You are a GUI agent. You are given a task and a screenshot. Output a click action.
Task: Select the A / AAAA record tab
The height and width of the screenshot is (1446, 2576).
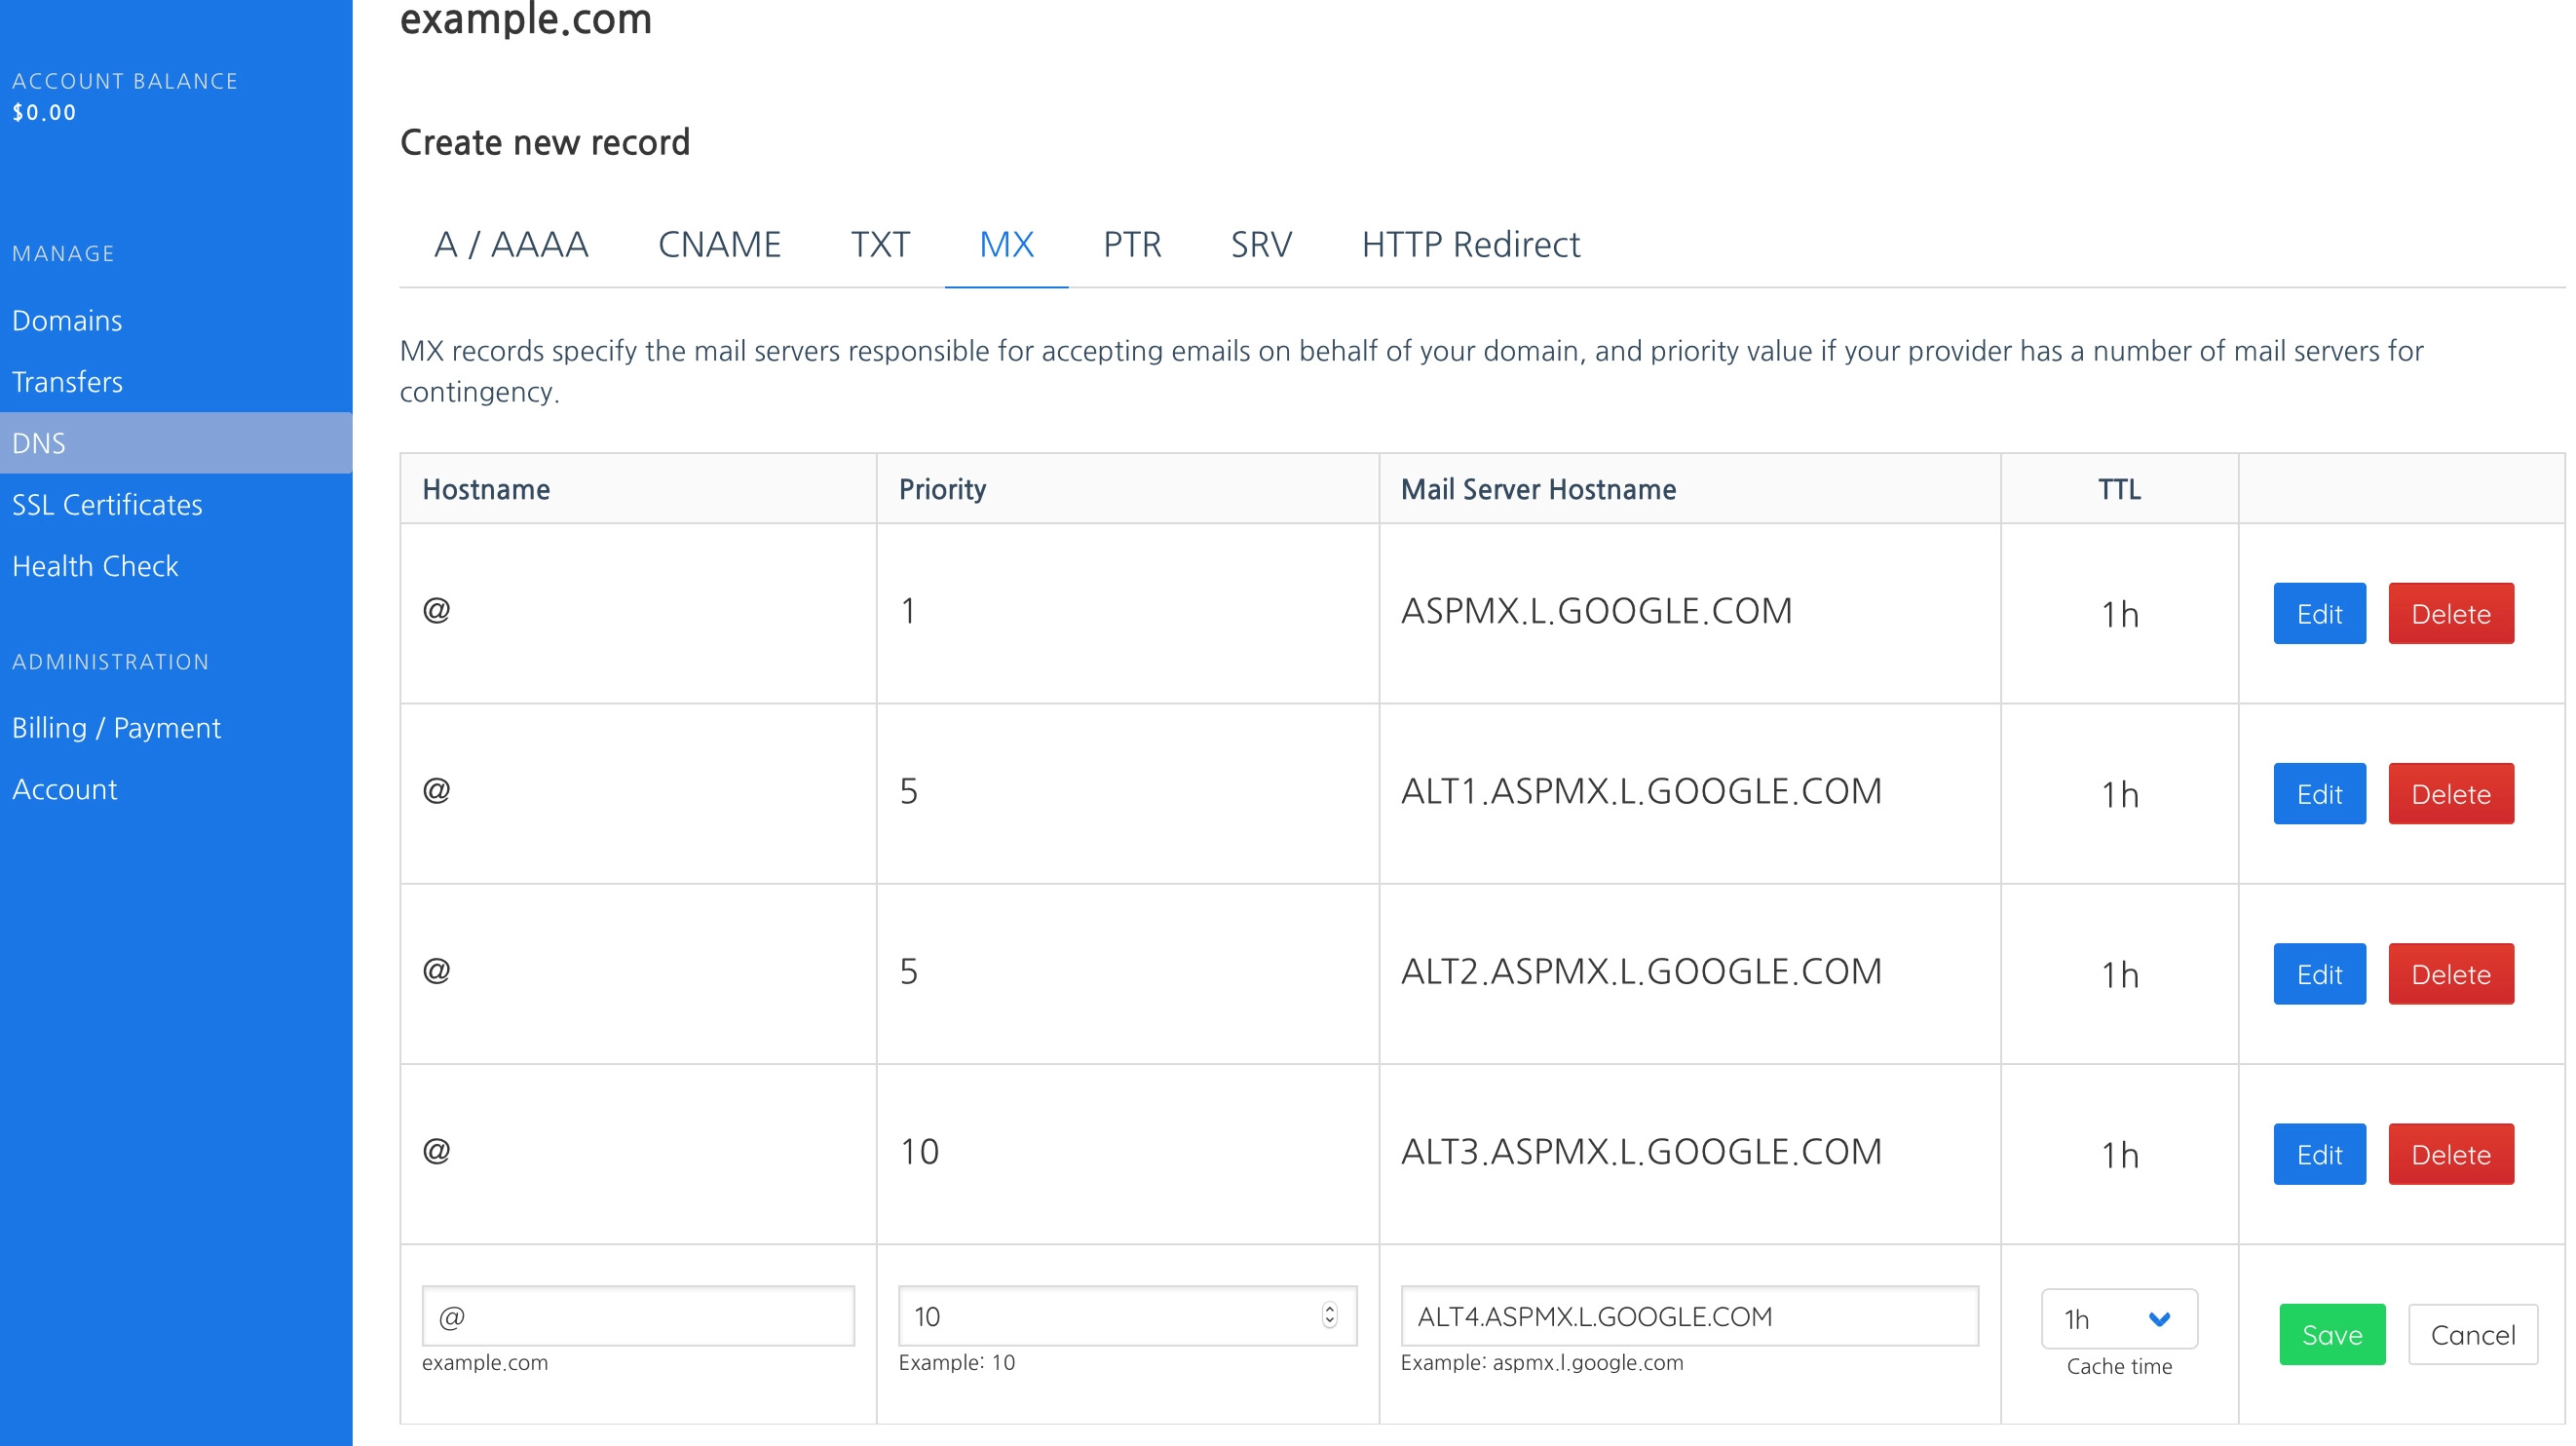[x=511, y=245]
